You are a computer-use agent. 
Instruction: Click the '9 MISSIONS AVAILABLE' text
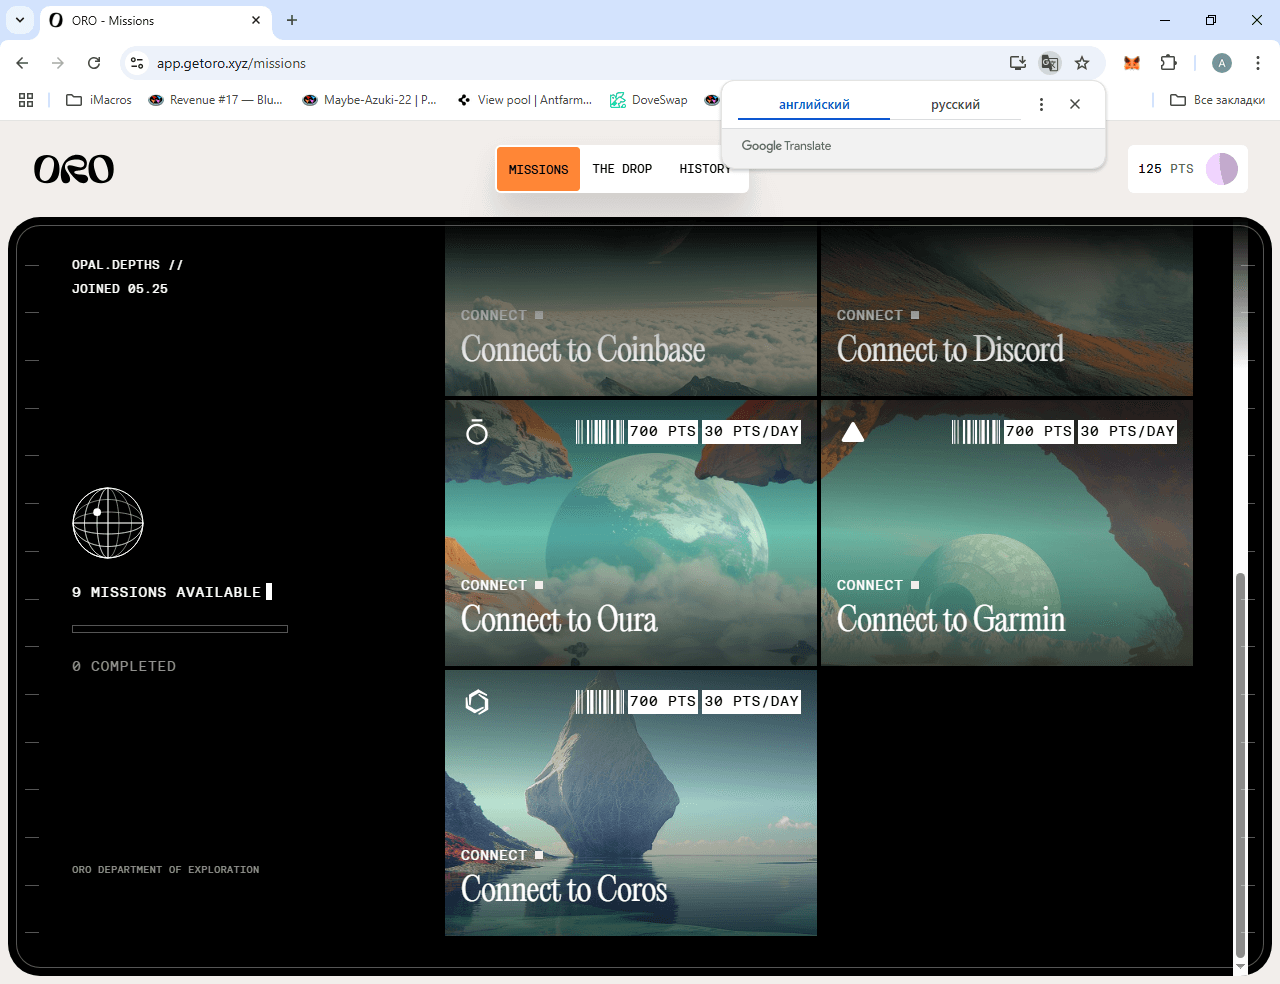166,592
